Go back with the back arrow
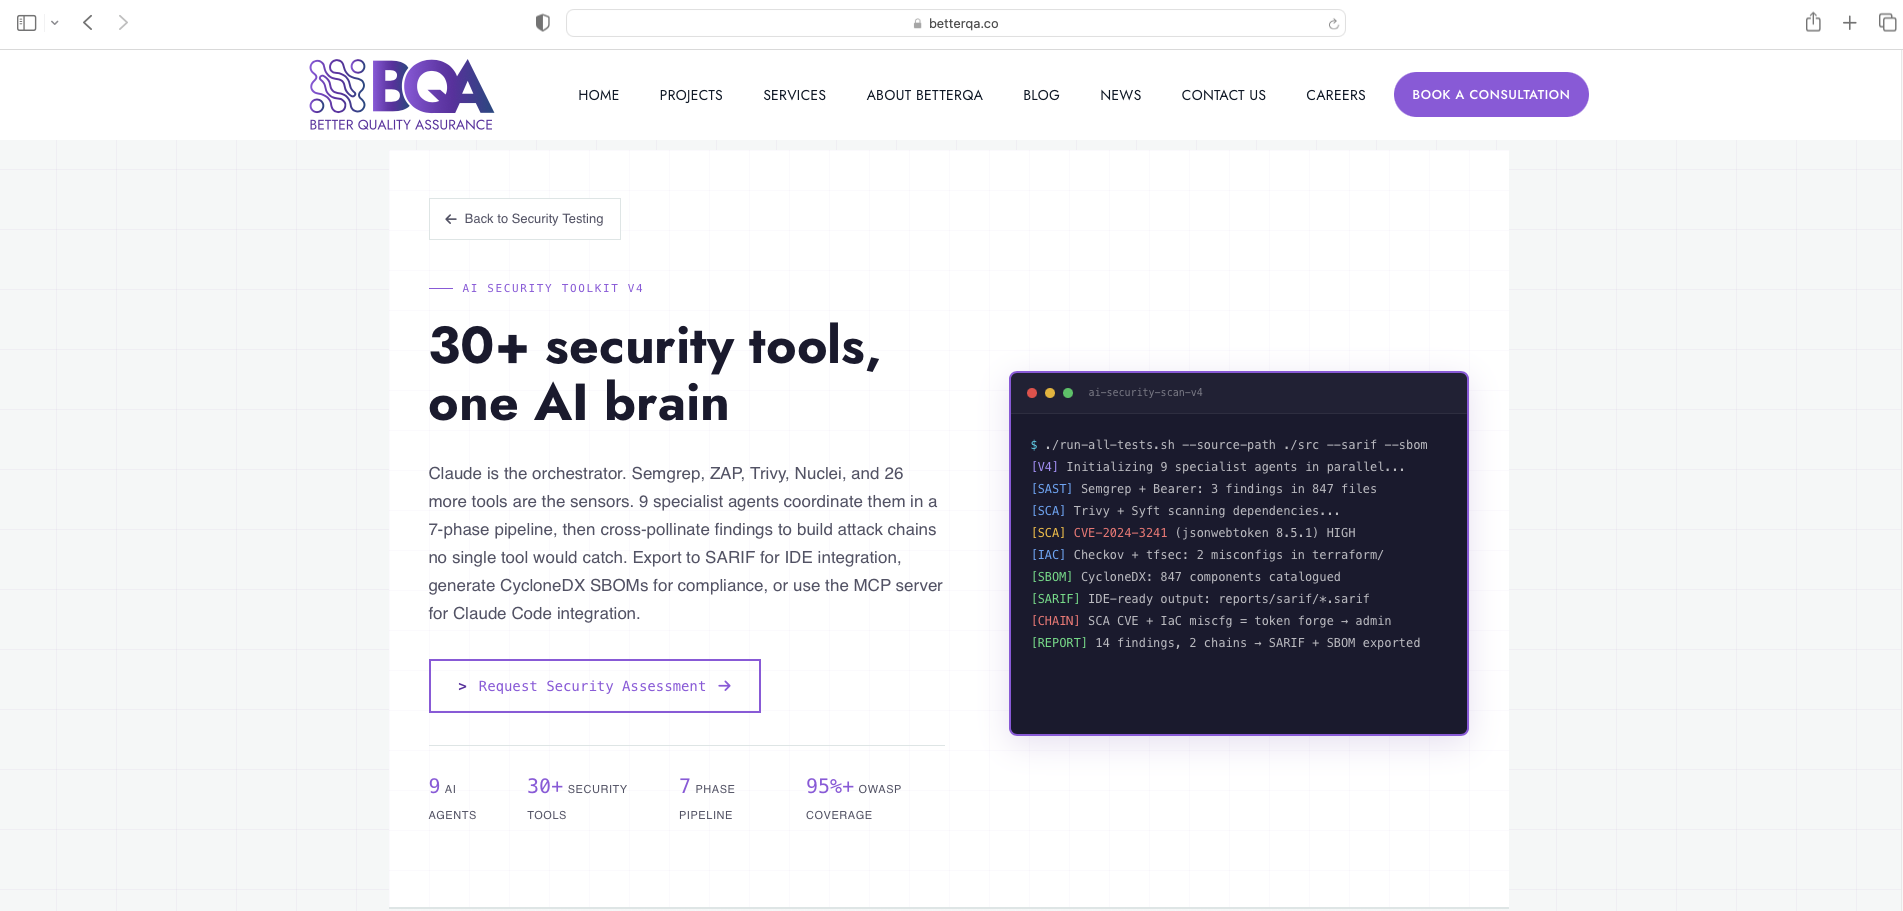 pyautogui.click(x=88, y=22)
